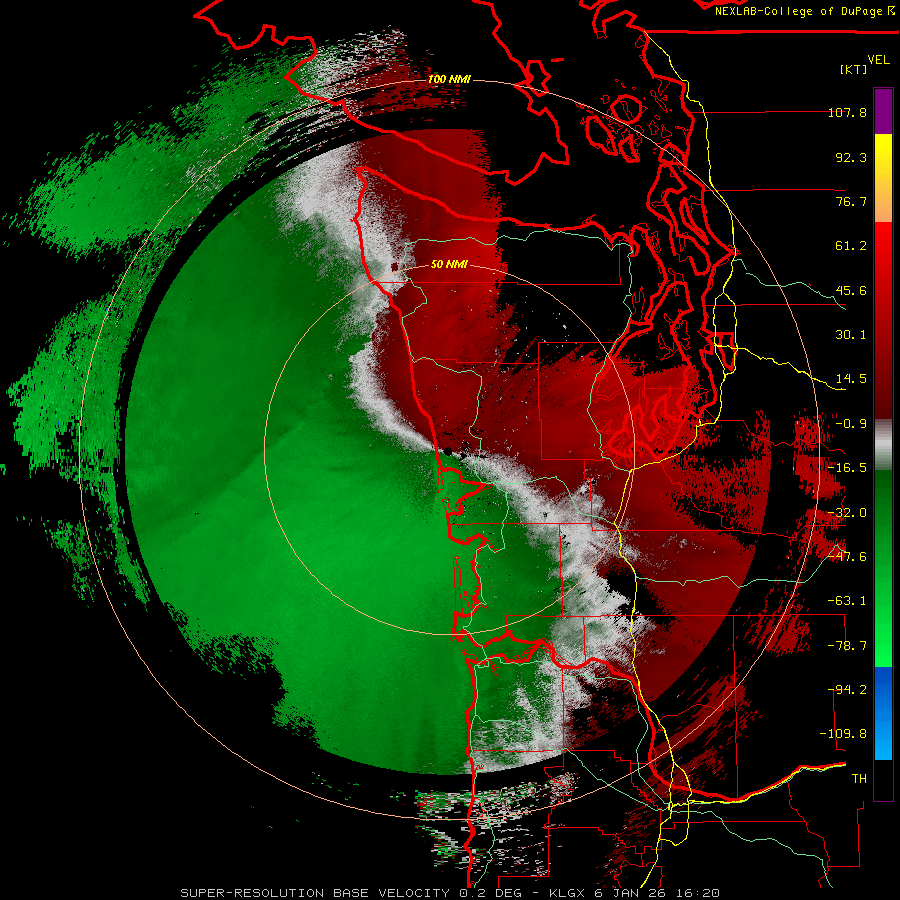Click the 92.3 velocity scale value
Viewport: 900px width, 900px height.
click(851, 157)
